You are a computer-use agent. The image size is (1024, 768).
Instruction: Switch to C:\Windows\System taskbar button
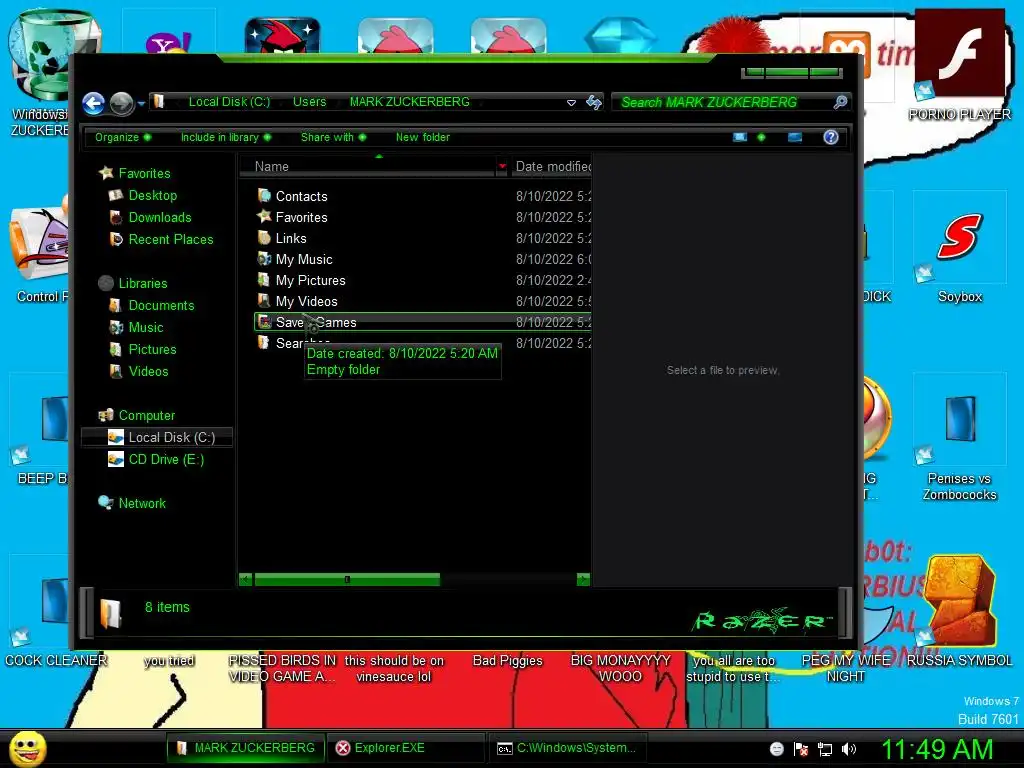point(566,748)
